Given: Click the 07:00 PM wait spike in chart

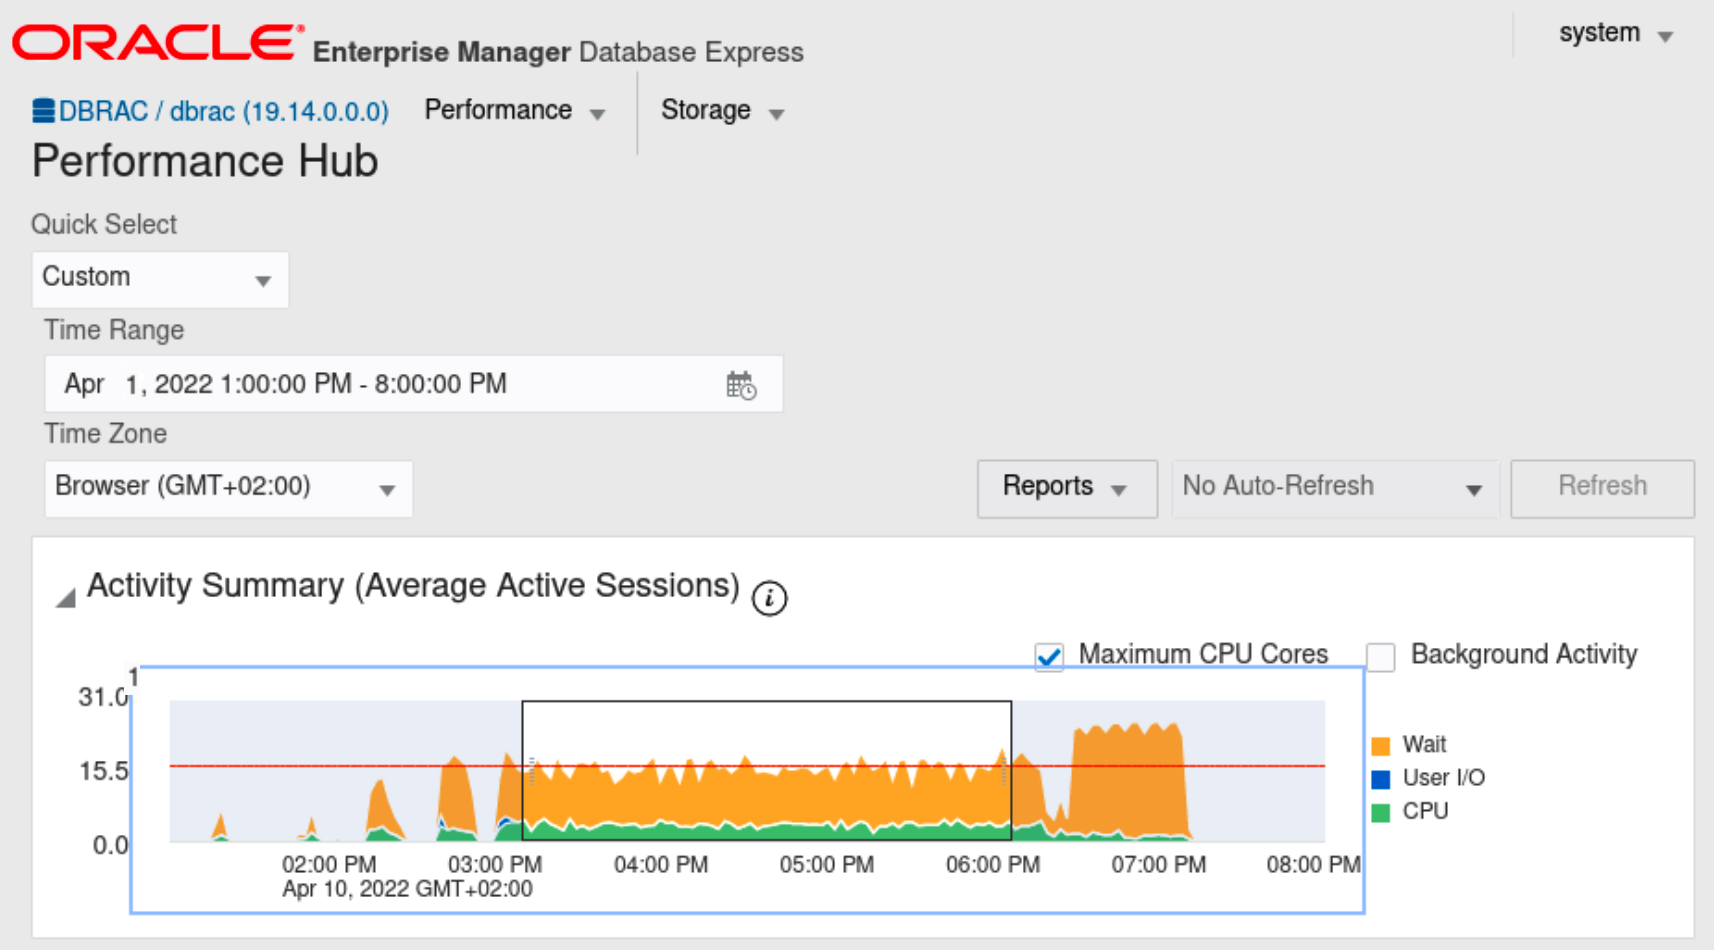Looking at the screenshot, I should pyautogui.click(x=1128, y=780).
